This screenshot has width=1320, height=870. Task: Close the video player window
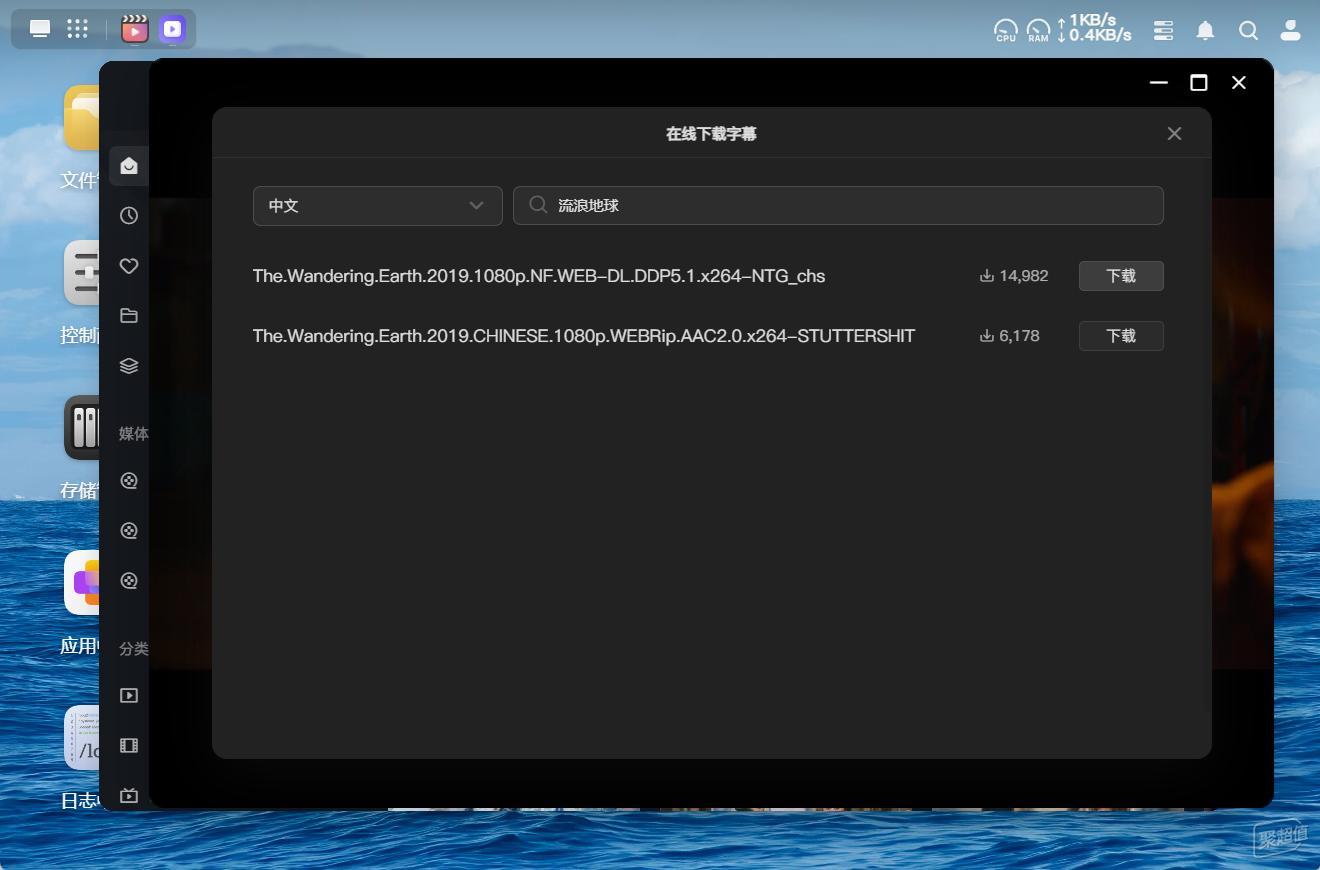(x=1239, y=83)
